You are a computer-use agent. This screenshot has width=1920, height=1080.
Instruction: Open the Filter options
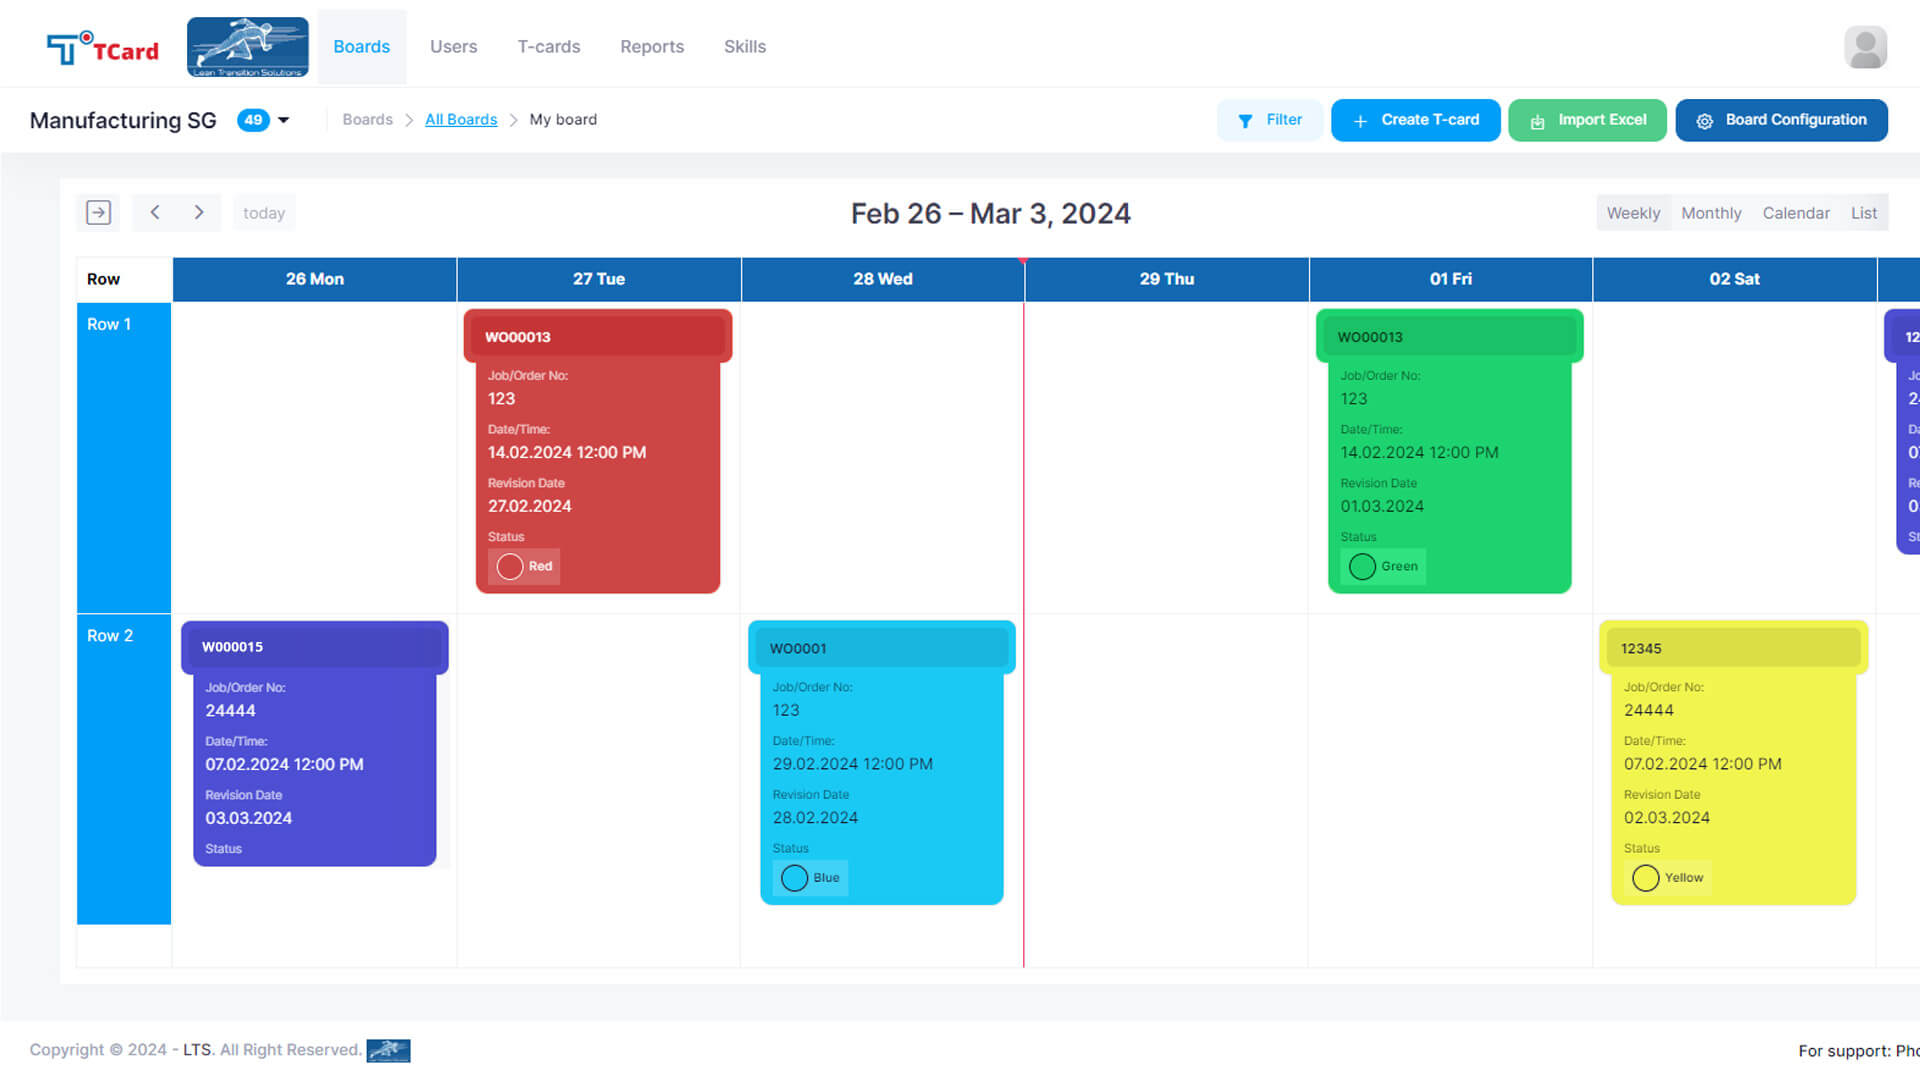(x=1269, y=120)
